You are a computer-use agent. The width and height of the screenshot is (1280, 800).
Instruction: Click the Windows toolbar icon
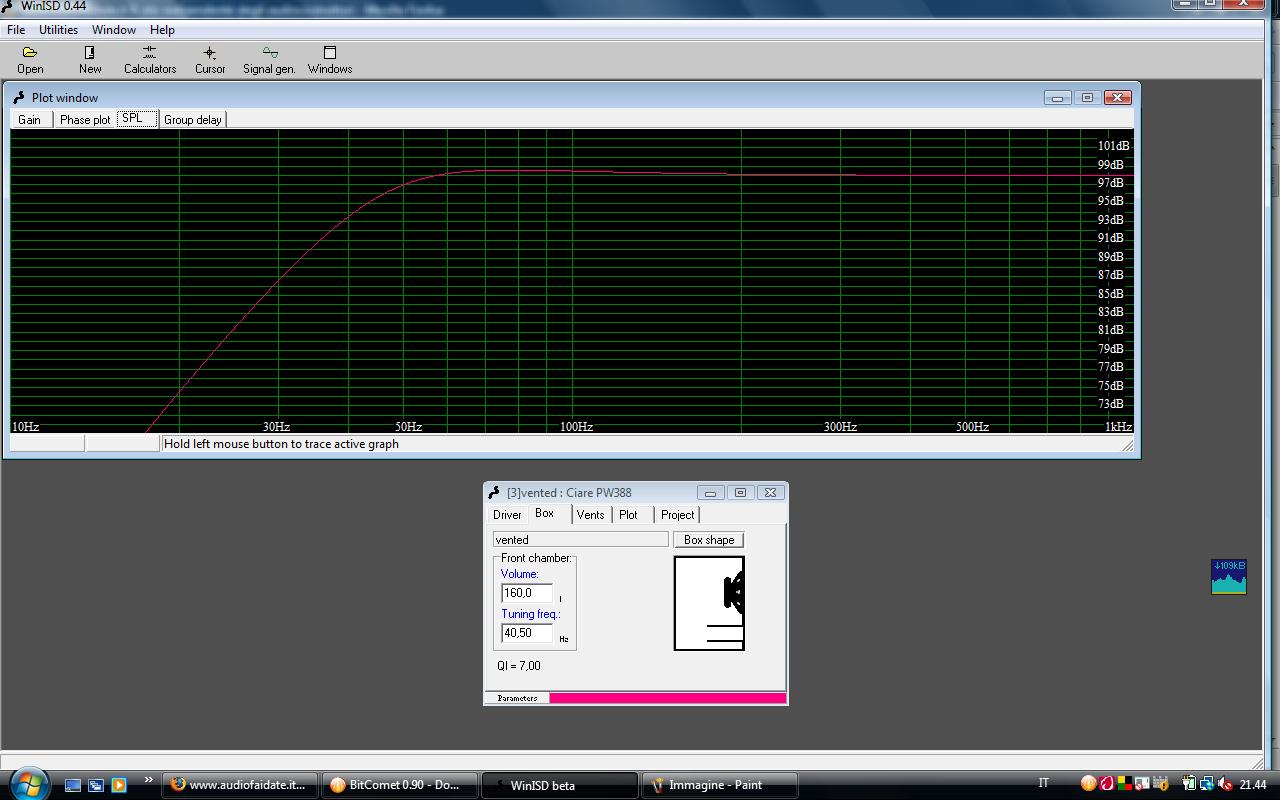330,59
